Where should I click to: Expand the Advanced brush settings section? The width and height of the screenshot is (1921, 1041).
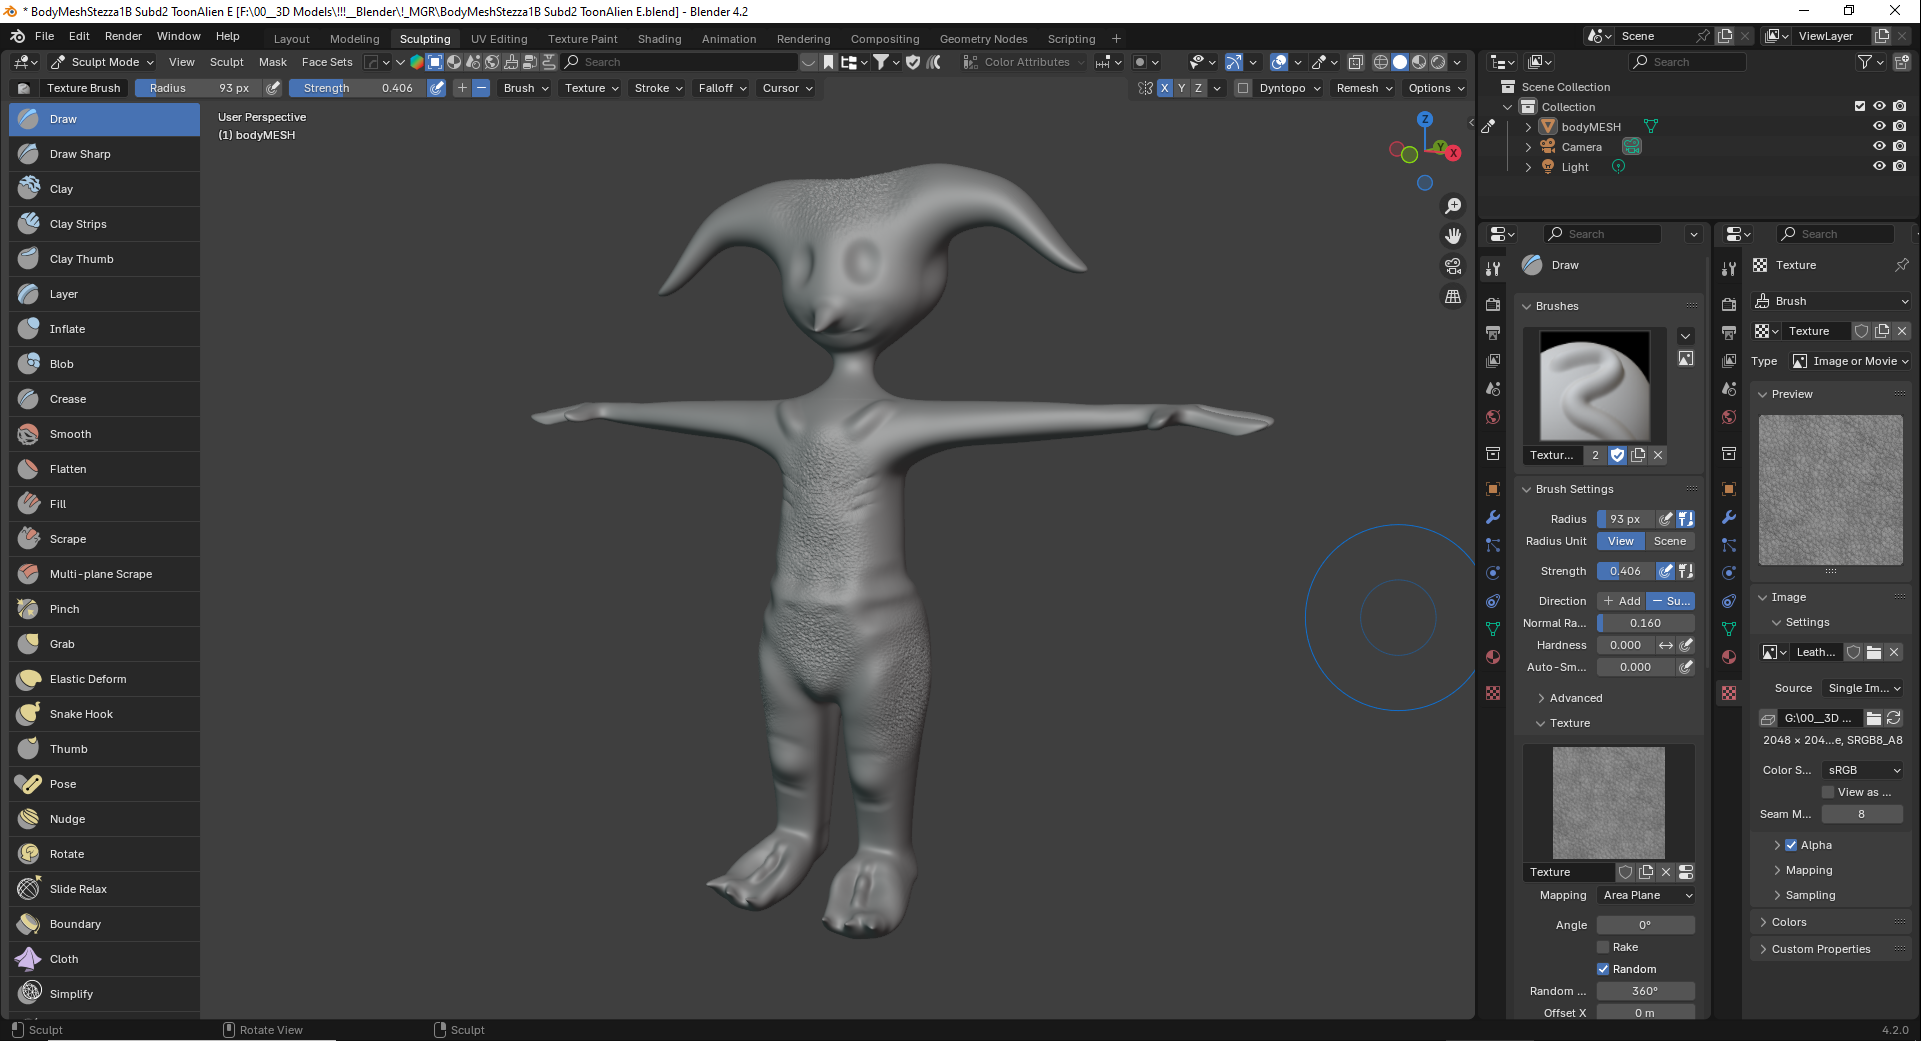(1575, 698)
